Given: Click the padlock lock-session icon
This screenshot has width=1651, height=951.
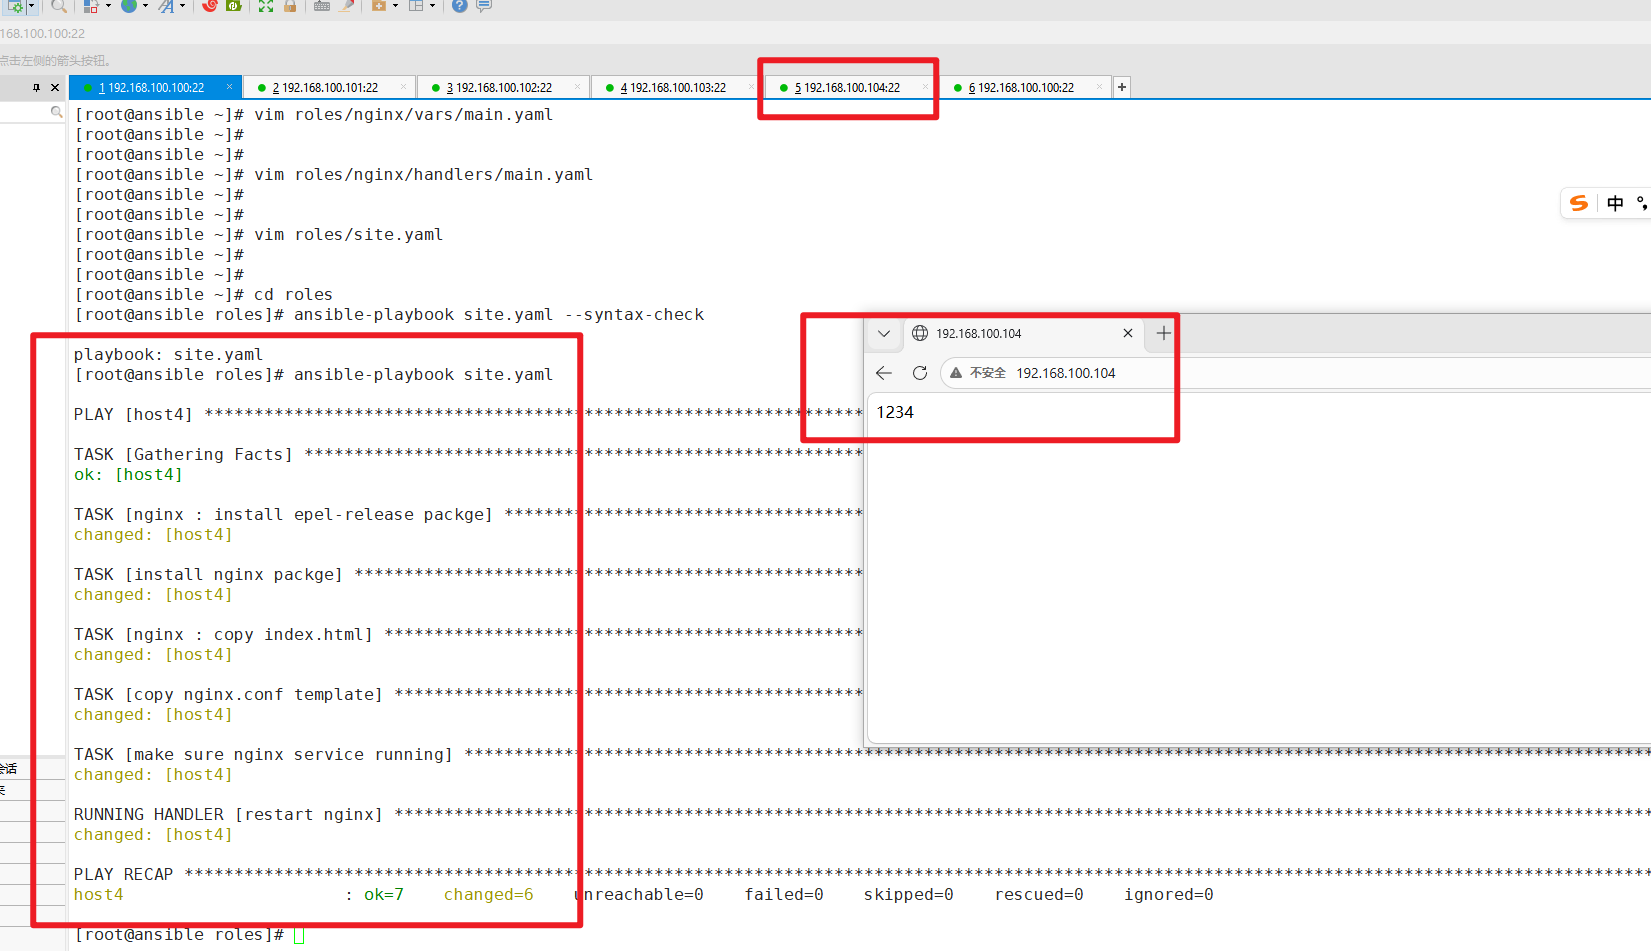Looking at the screenshot, I should click(290, 6).
